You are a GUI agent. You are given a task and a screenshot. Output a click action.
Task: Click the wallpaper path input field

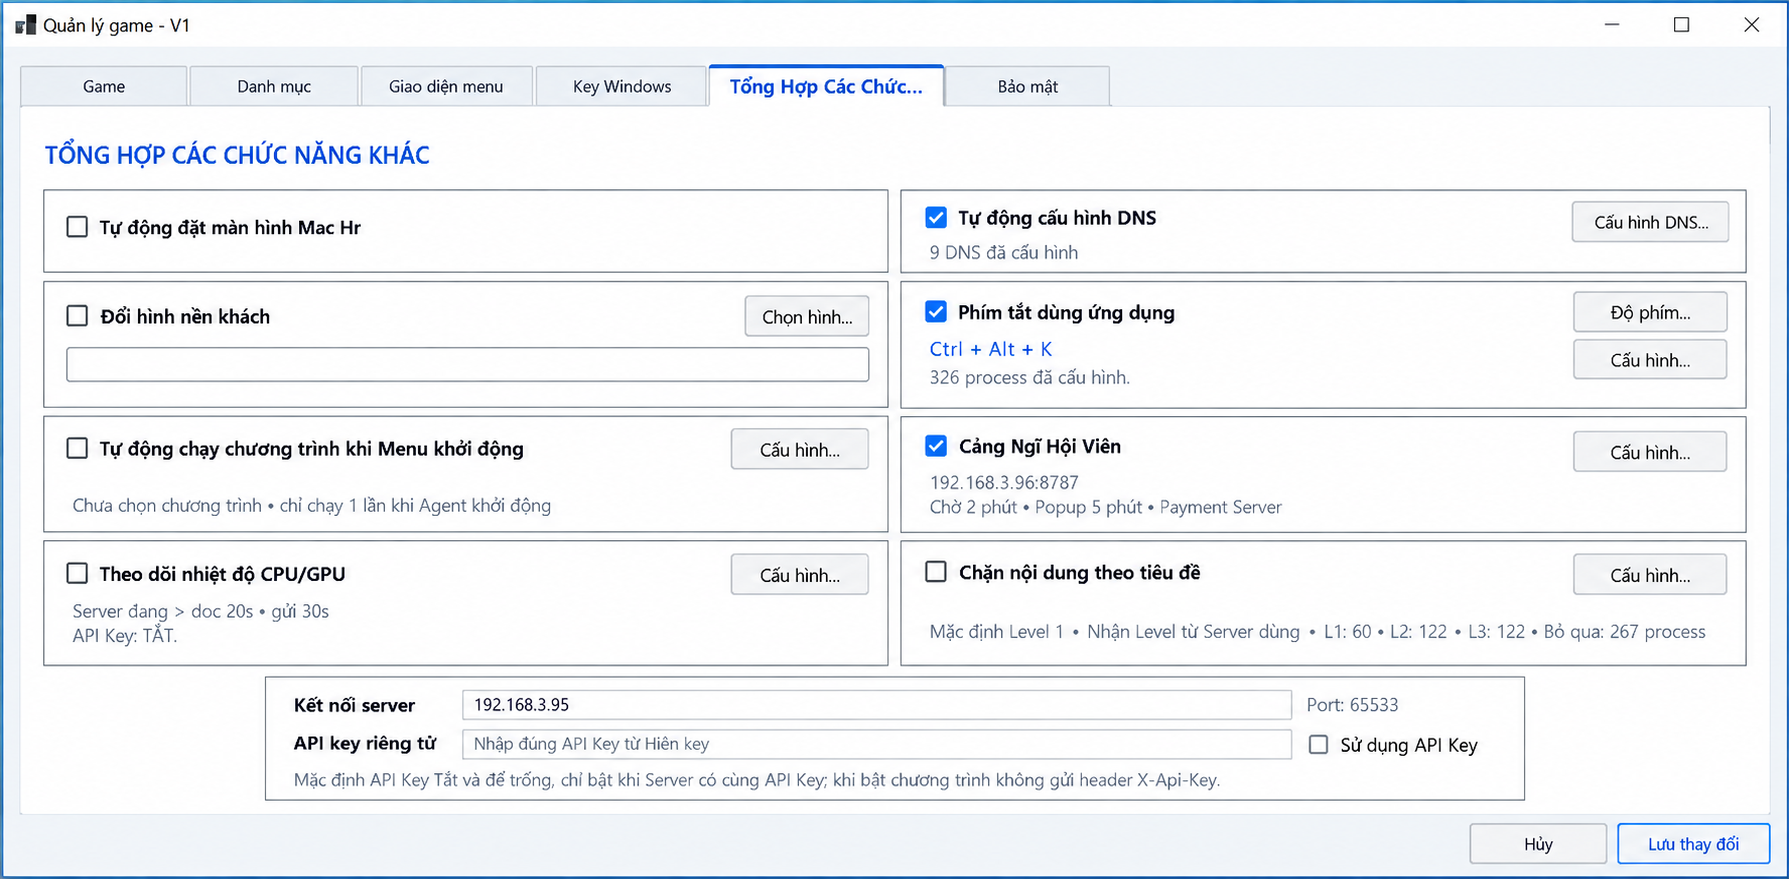point(467,364)
